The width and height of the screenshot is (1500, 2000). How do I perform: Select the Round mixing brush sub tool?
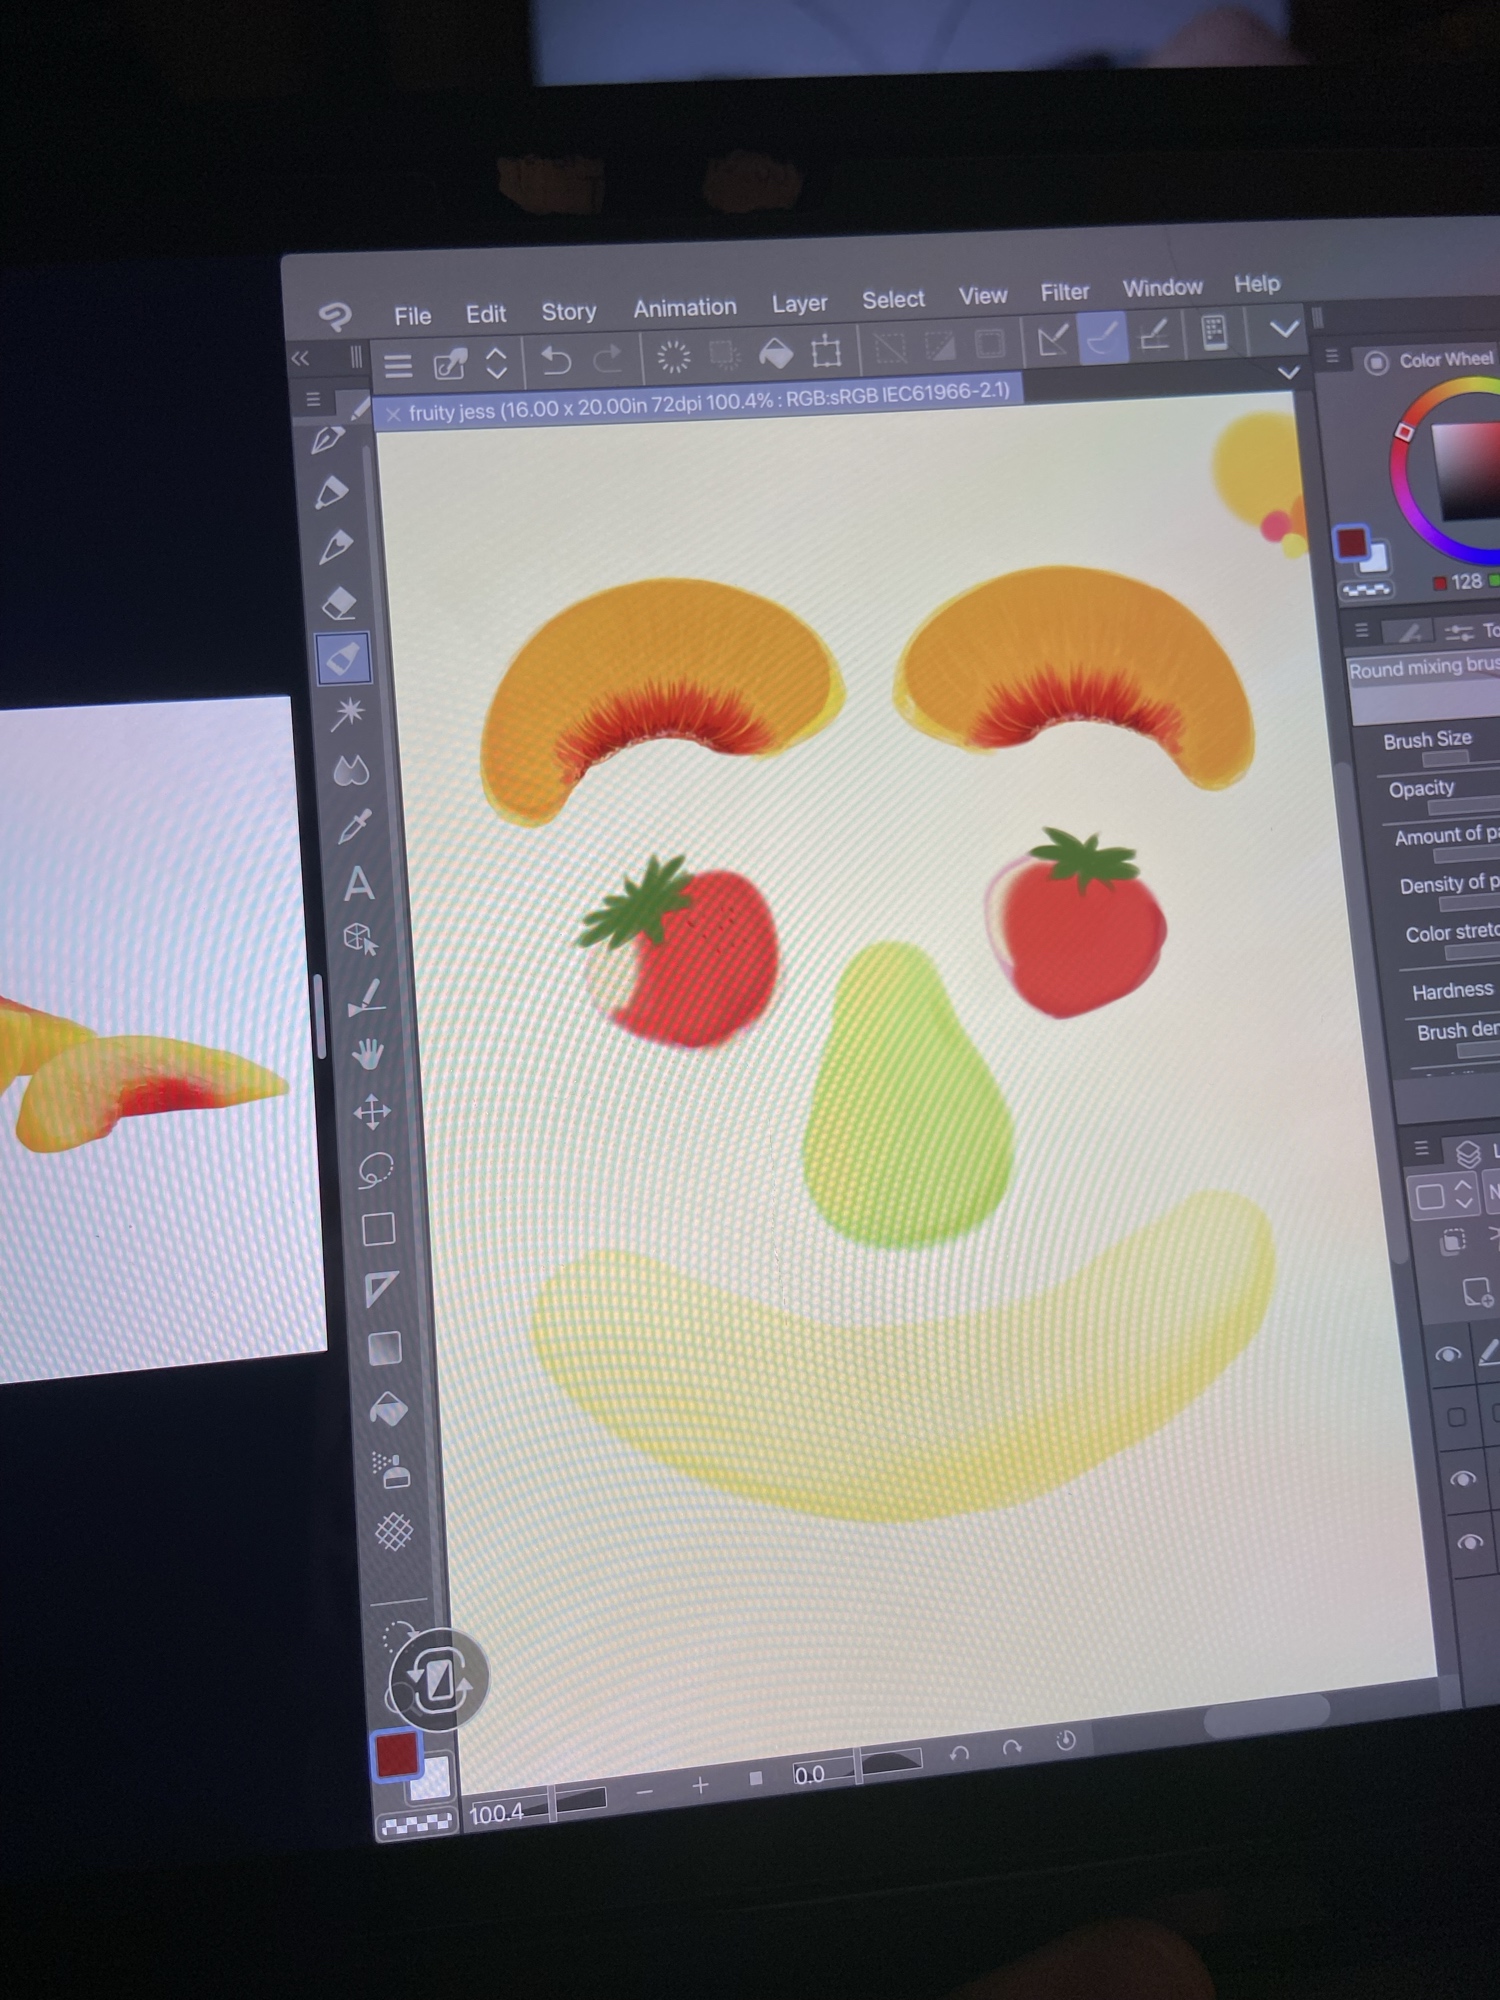[x=1422, y=668]
